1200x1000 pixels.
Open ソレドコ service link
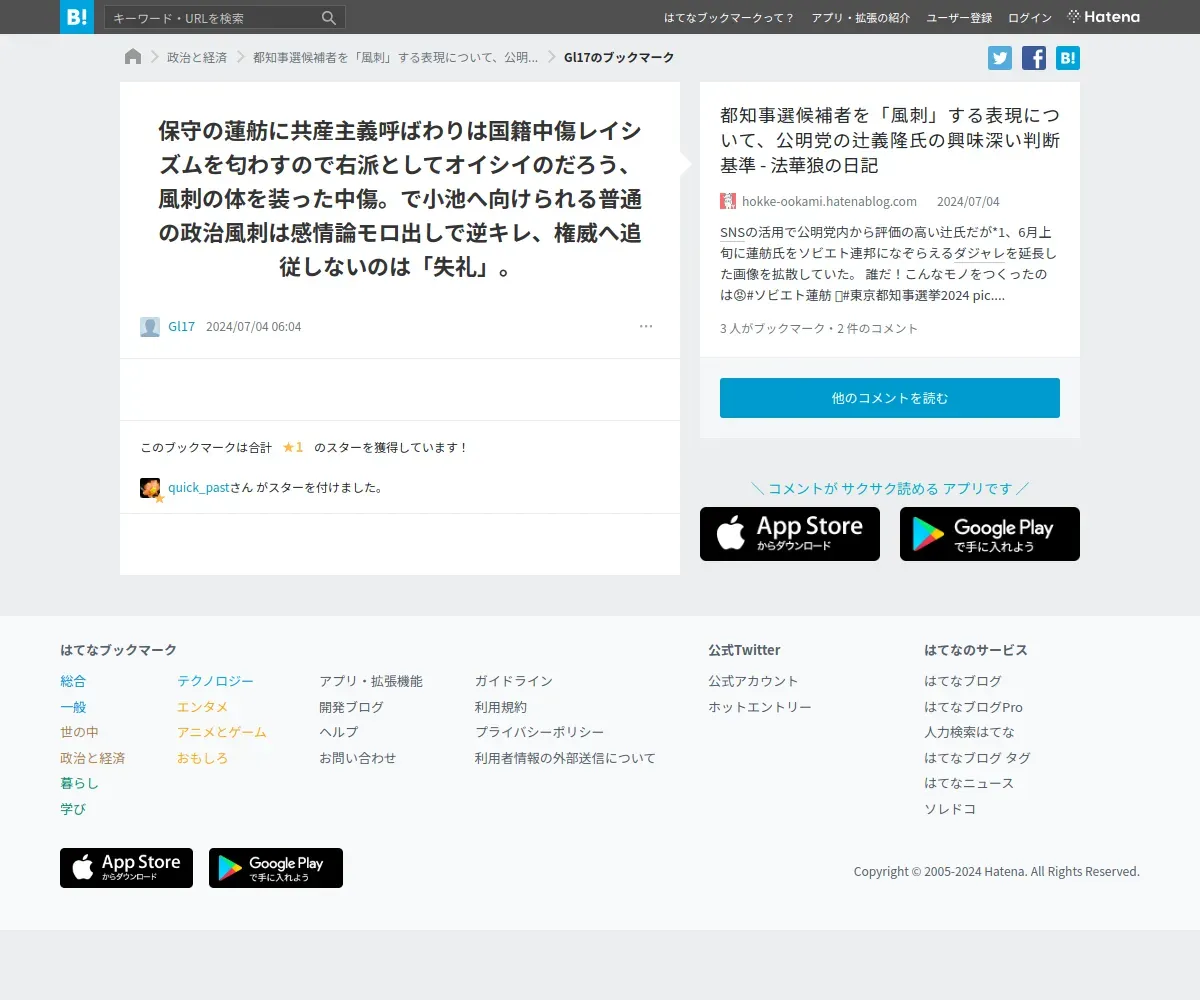[x=950, y=809]
